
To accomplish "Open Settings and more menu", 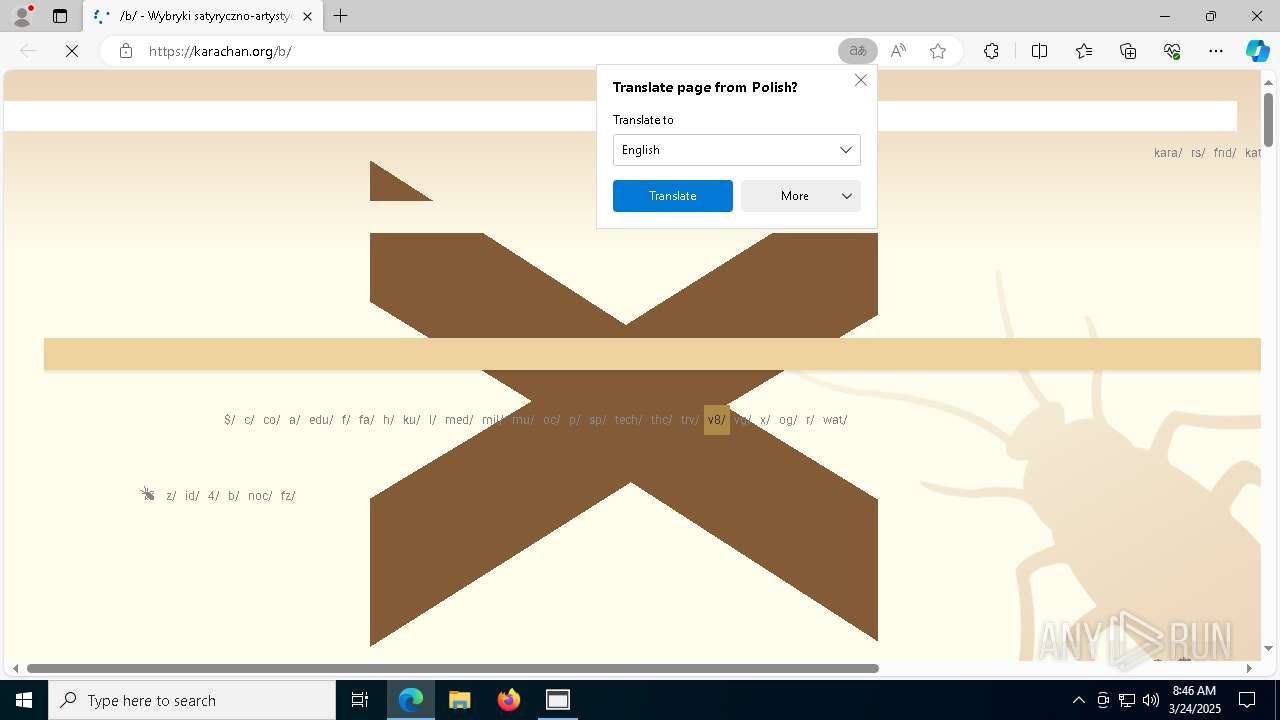I will (x=1216, y=51).
